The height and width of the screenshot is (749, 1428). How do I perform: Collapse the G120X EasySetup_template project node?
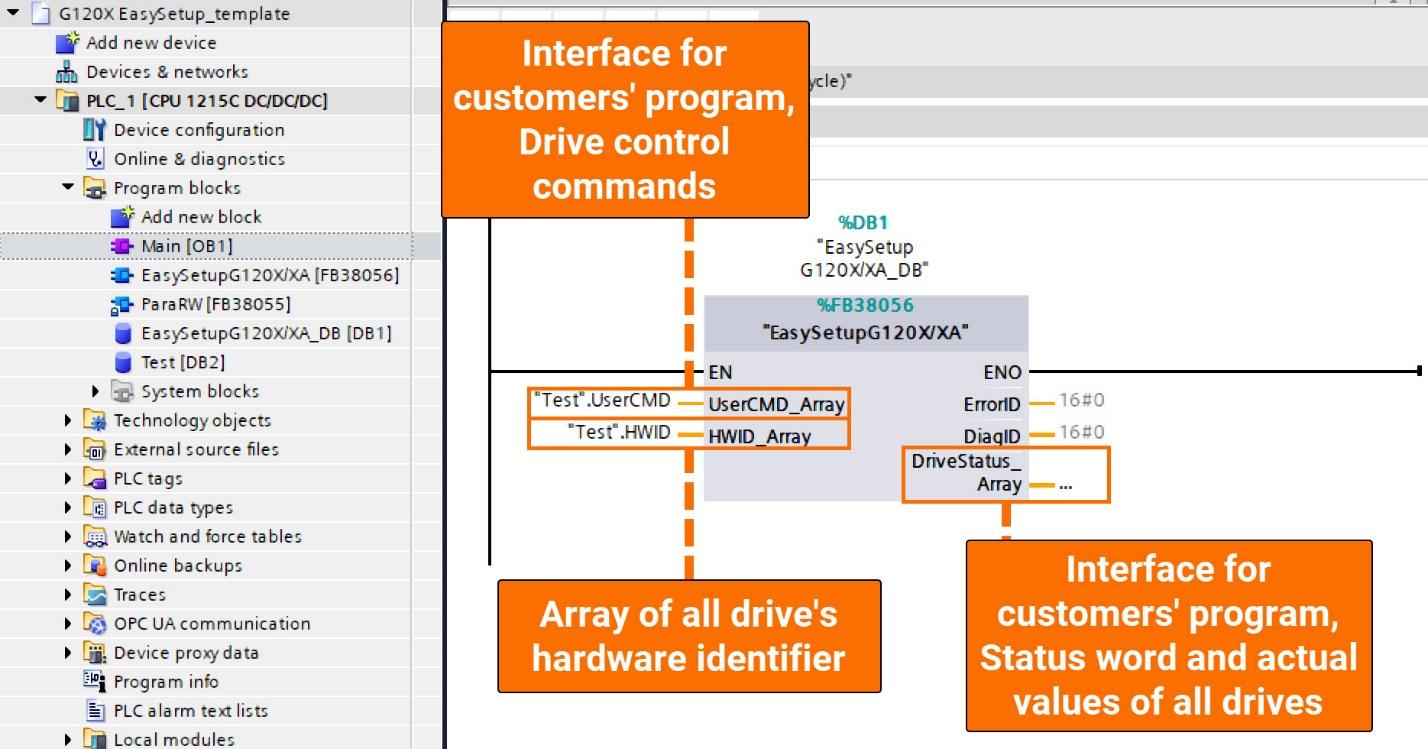click(13, 14)
